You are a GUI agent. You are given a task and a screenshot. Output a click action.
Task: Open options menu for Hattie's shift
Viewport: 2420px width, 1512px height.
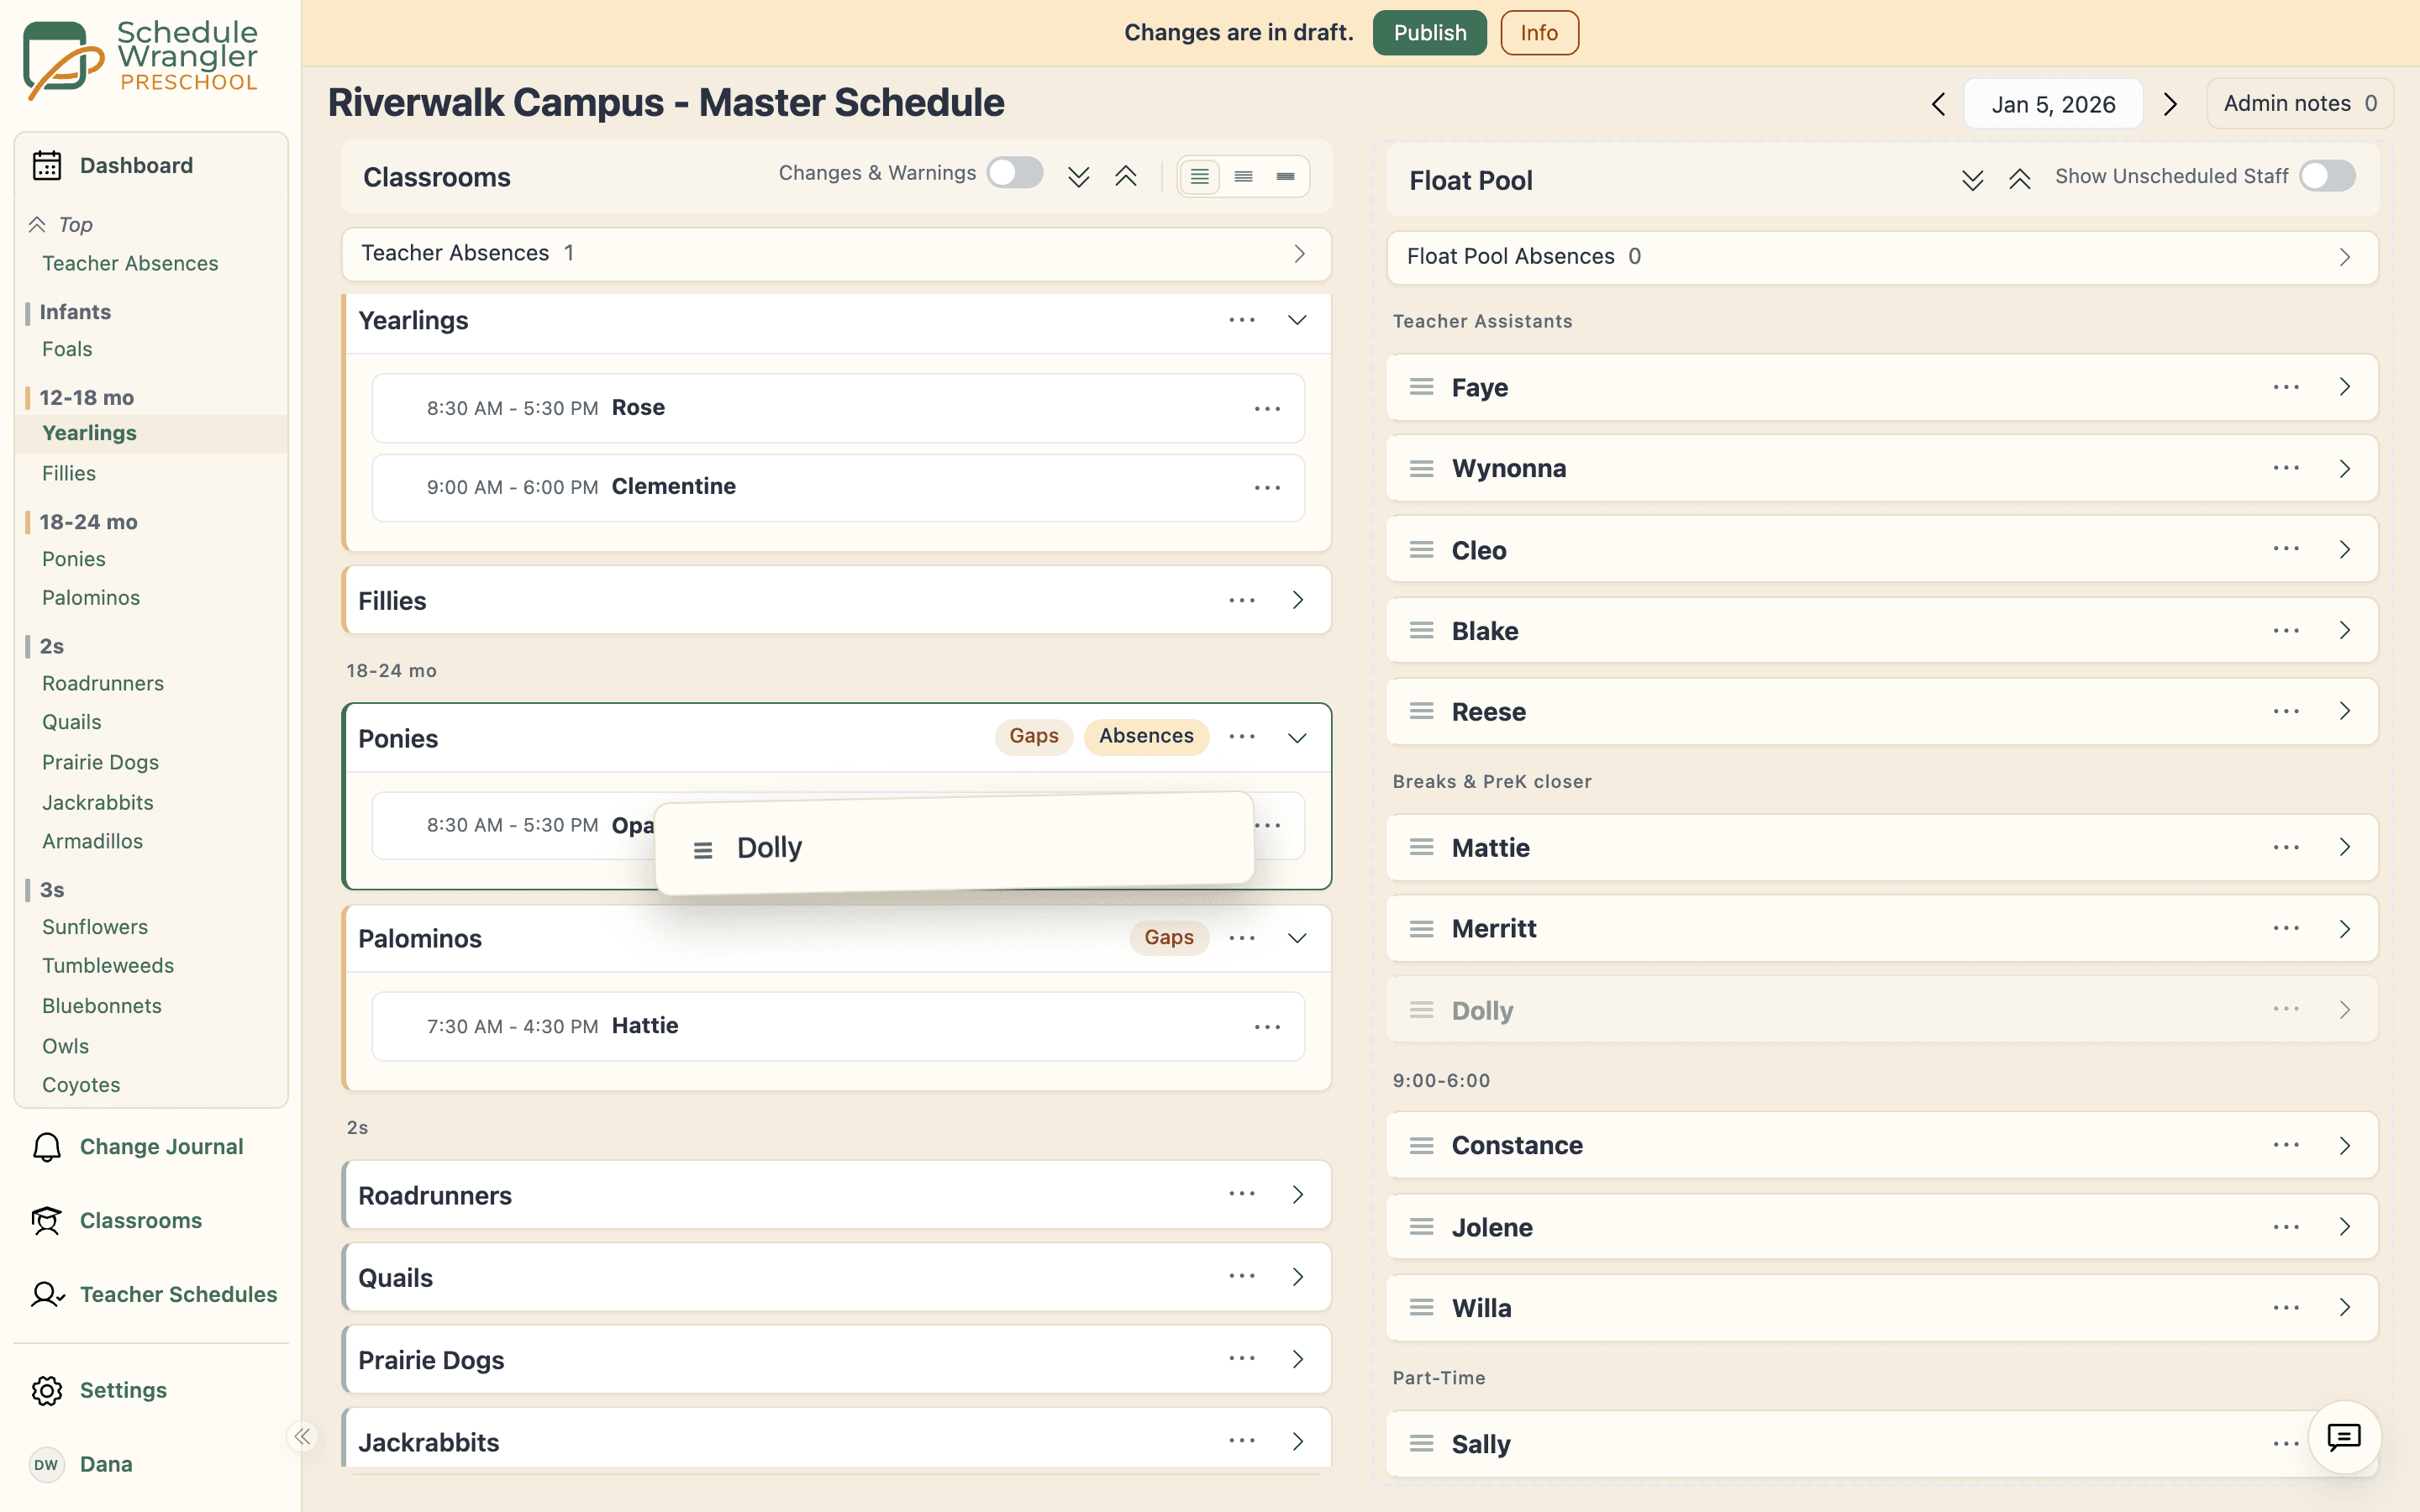point(1267,1027)
